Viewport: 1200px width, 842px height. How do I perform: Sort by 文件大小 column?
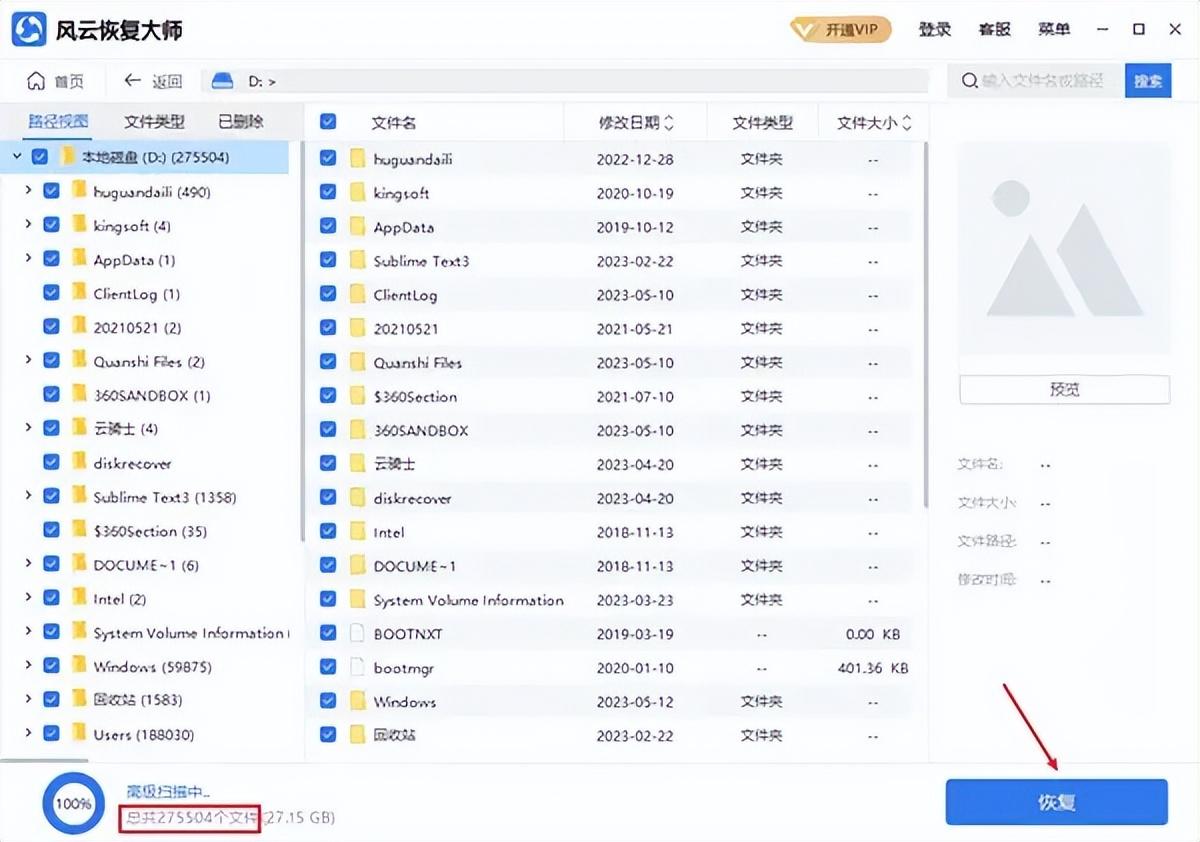click(x=875, y=123)
